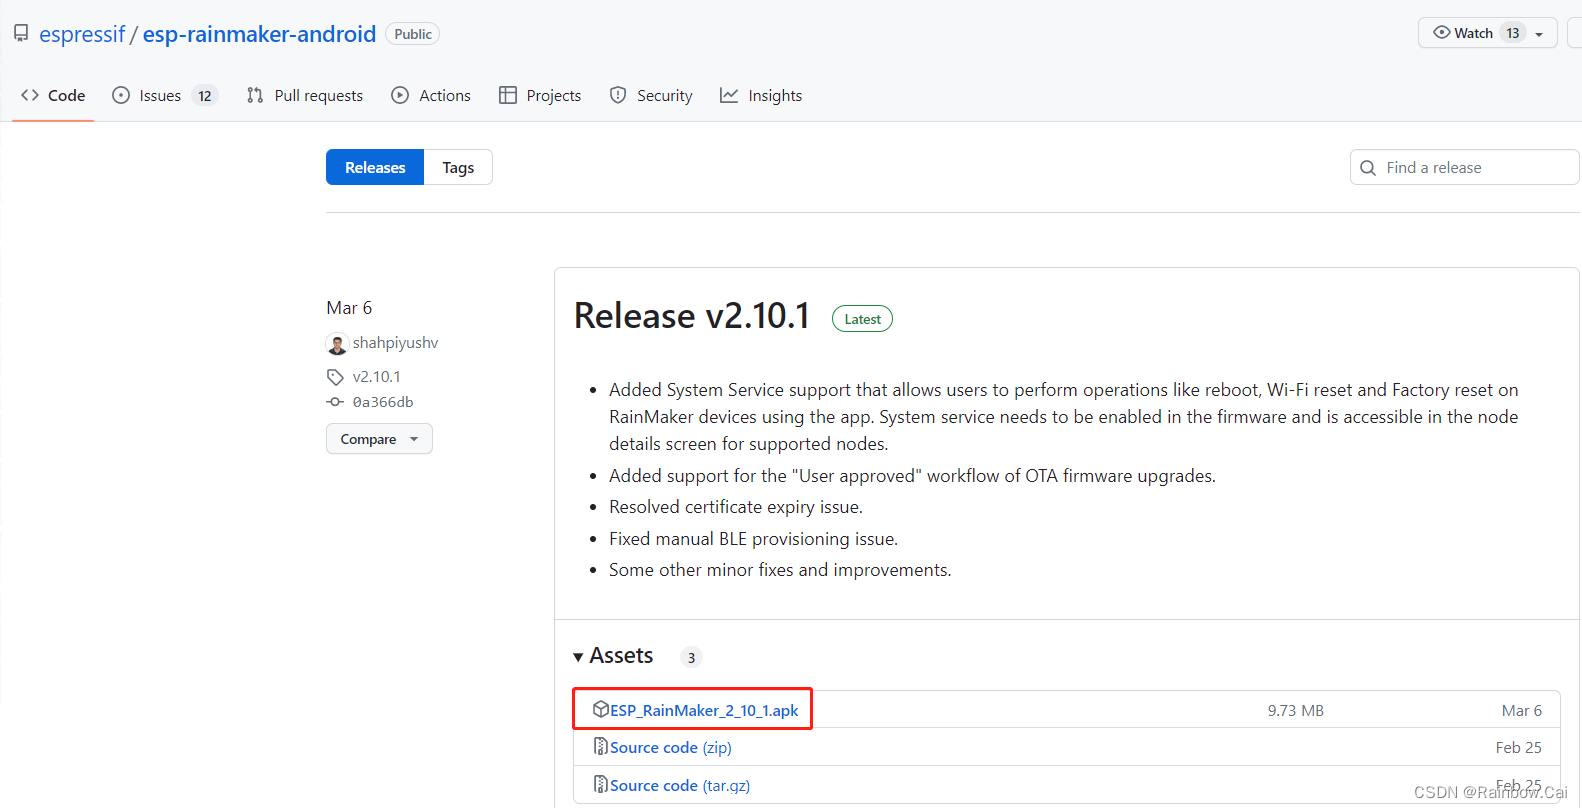Open the Release v2.10.1 title
The image size is (1582, 808).
pos(691,316)
